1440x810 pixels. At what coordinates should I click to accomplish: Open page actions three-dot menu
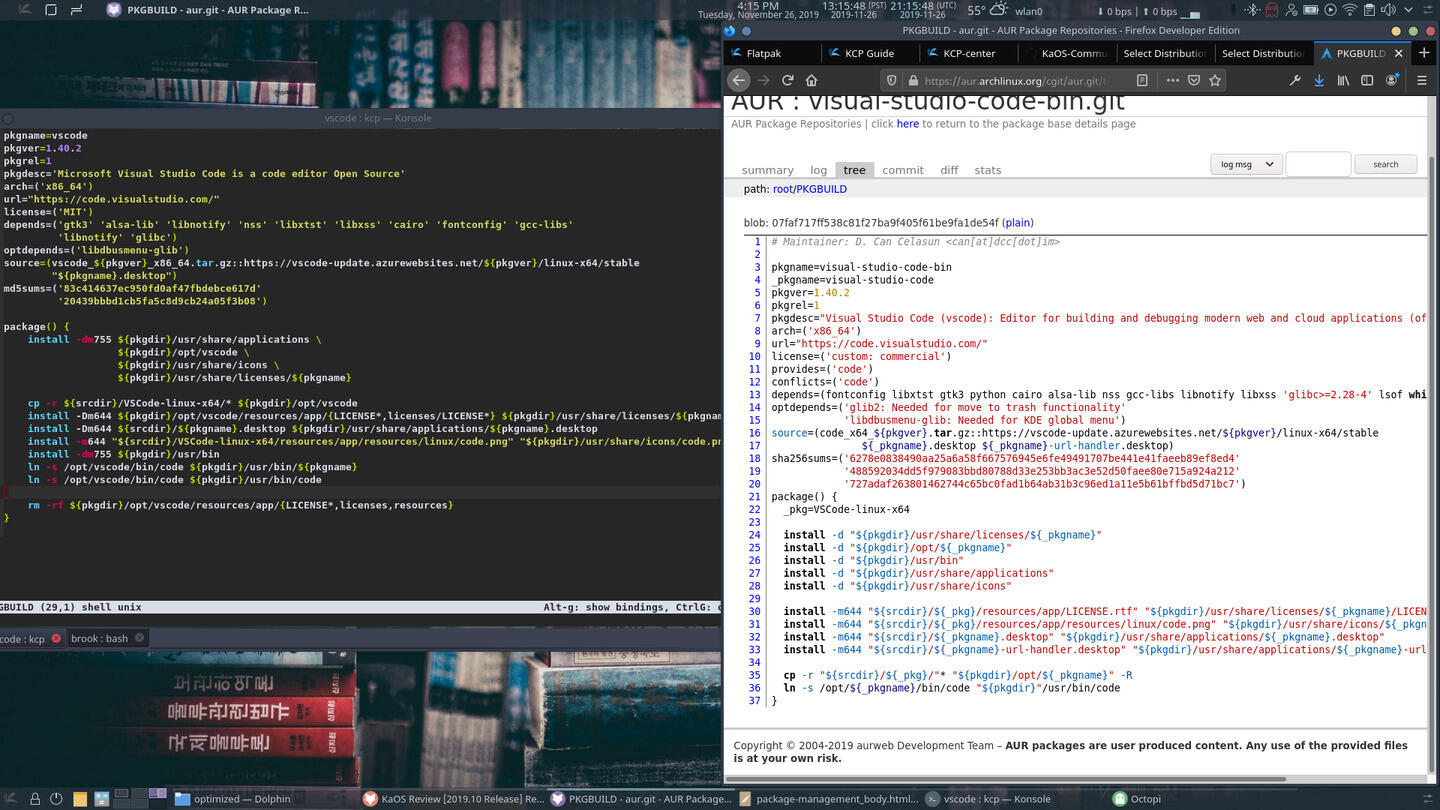pyautogui.click(x=1172, y=80)
